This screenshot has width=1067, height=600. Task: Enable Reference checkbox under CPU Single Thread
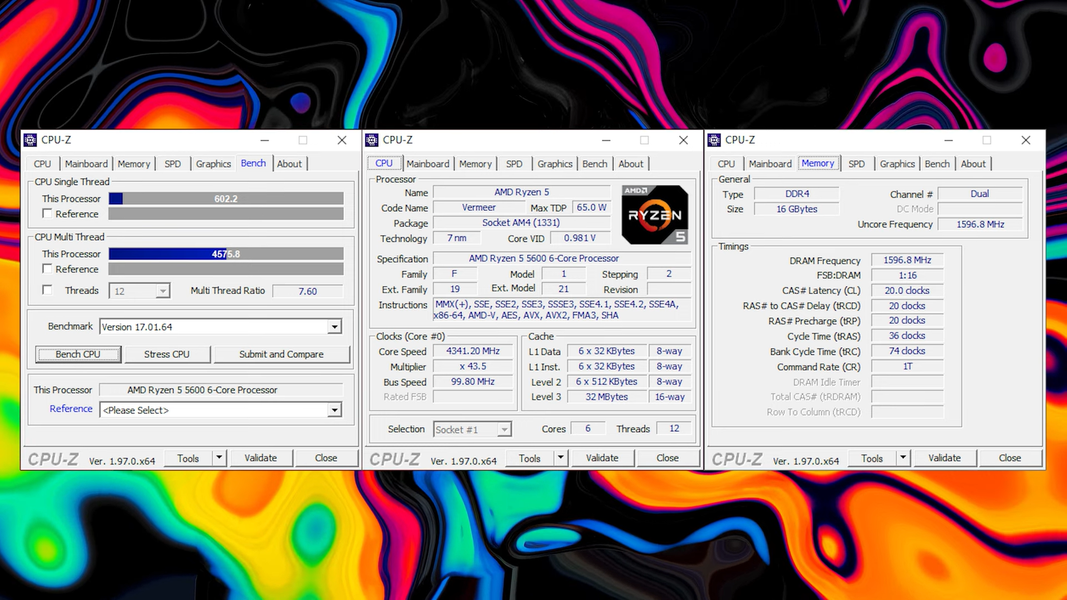[47, 214]
